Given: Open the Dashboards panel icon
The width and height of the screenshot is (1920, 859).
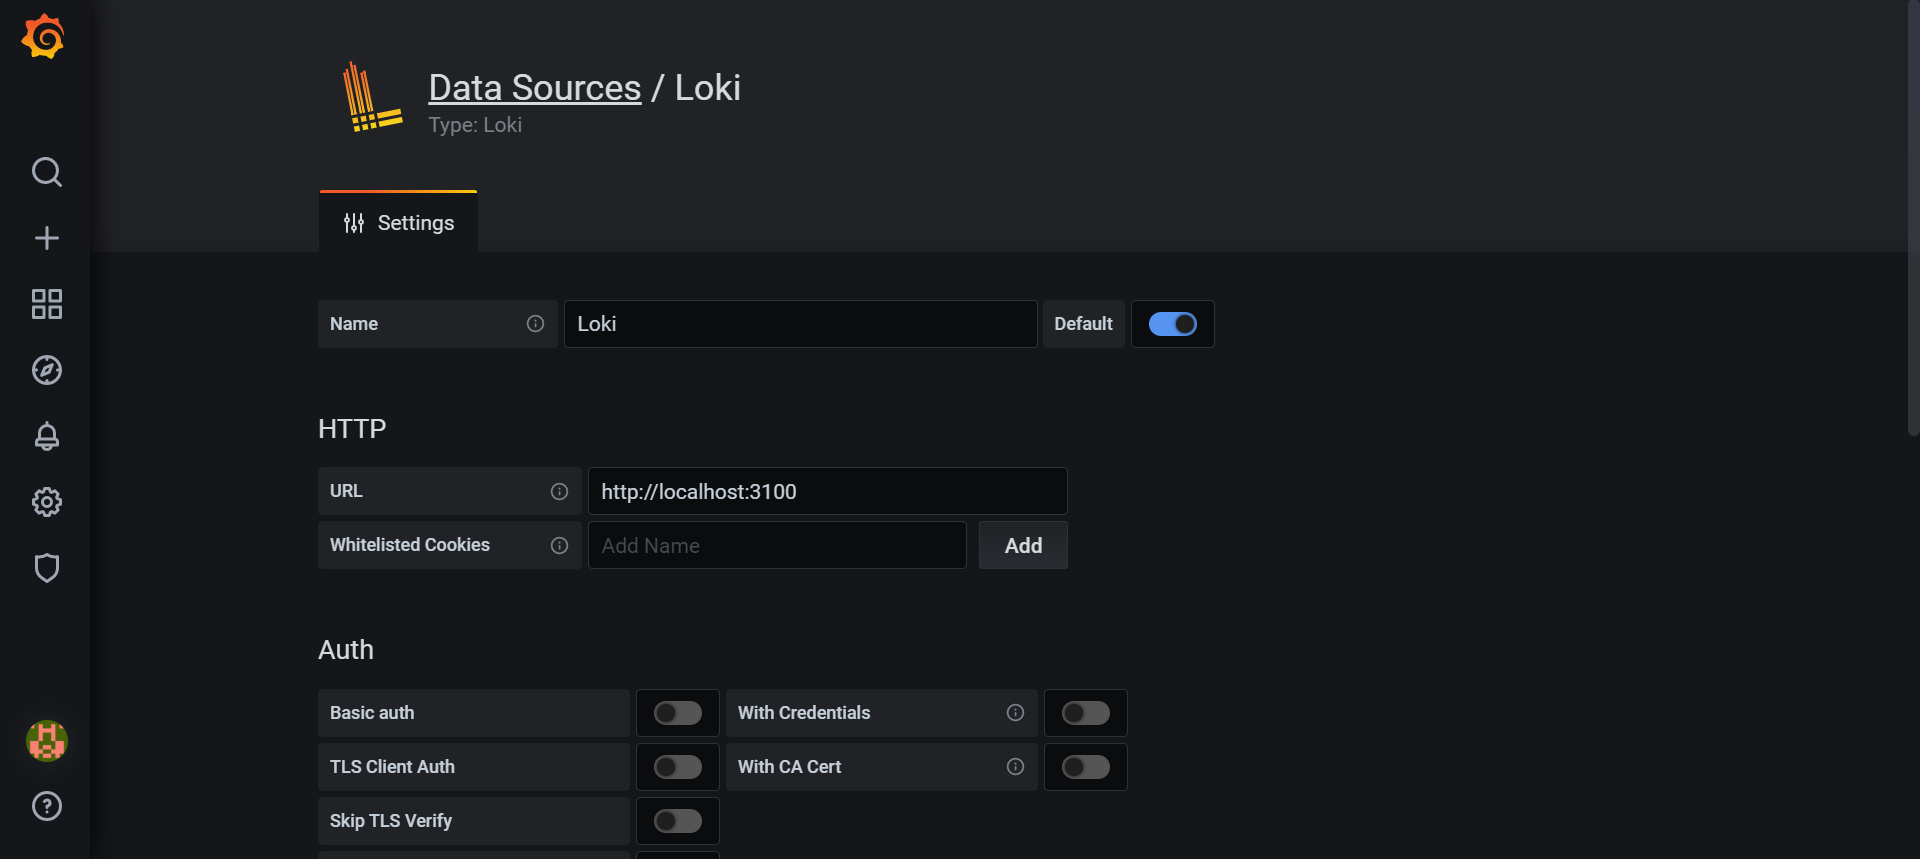Looking at the screenshot, I should 46,304.
